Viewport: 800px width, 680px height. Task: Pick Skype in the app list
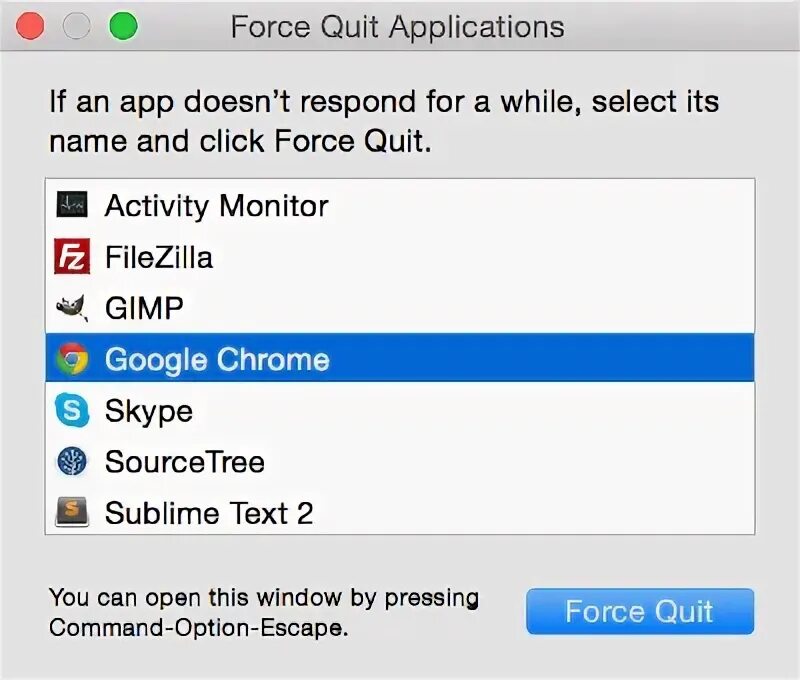click(149, 410)
